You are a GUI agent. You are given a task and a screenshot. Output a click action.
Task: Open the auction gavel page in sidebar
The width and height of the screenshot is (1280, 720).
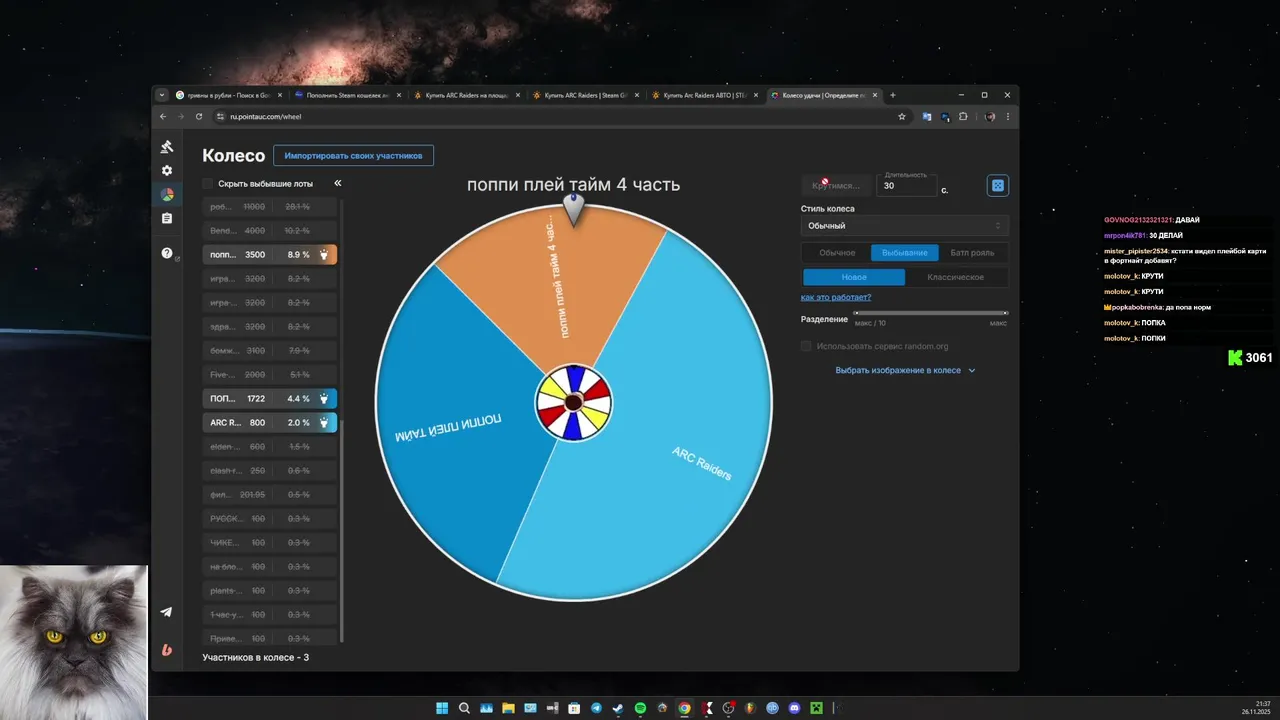[167, 147]
